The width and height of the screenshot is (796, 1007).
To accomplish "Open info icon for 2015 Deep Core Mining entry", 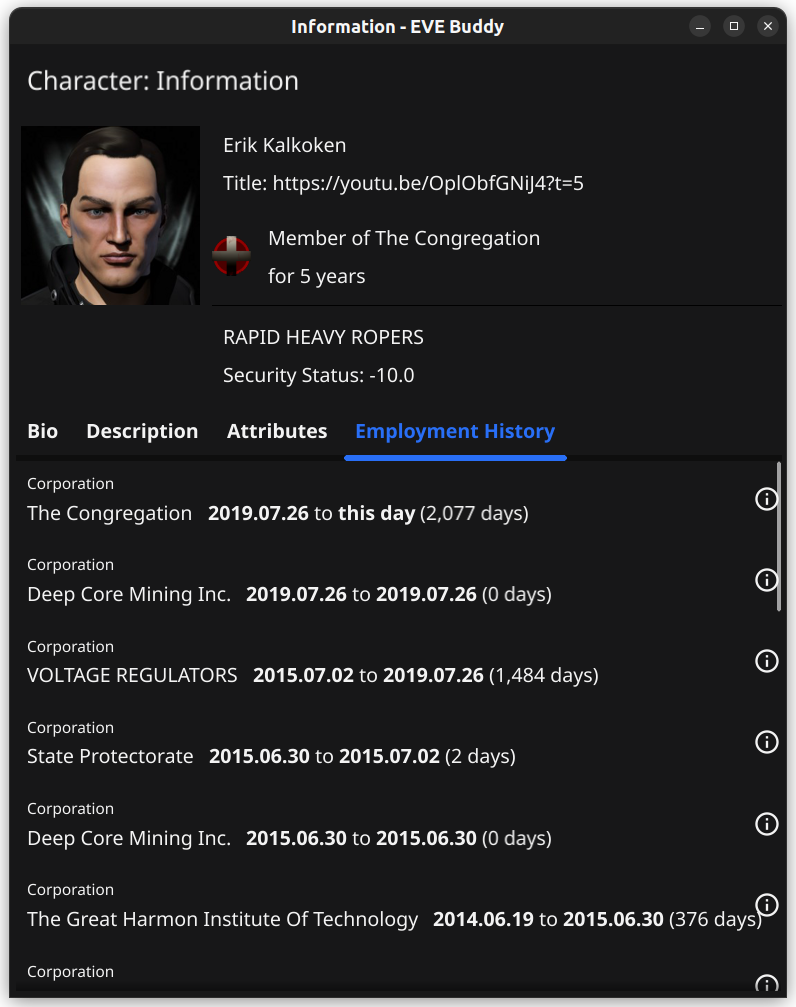I will tap(766, 823).
